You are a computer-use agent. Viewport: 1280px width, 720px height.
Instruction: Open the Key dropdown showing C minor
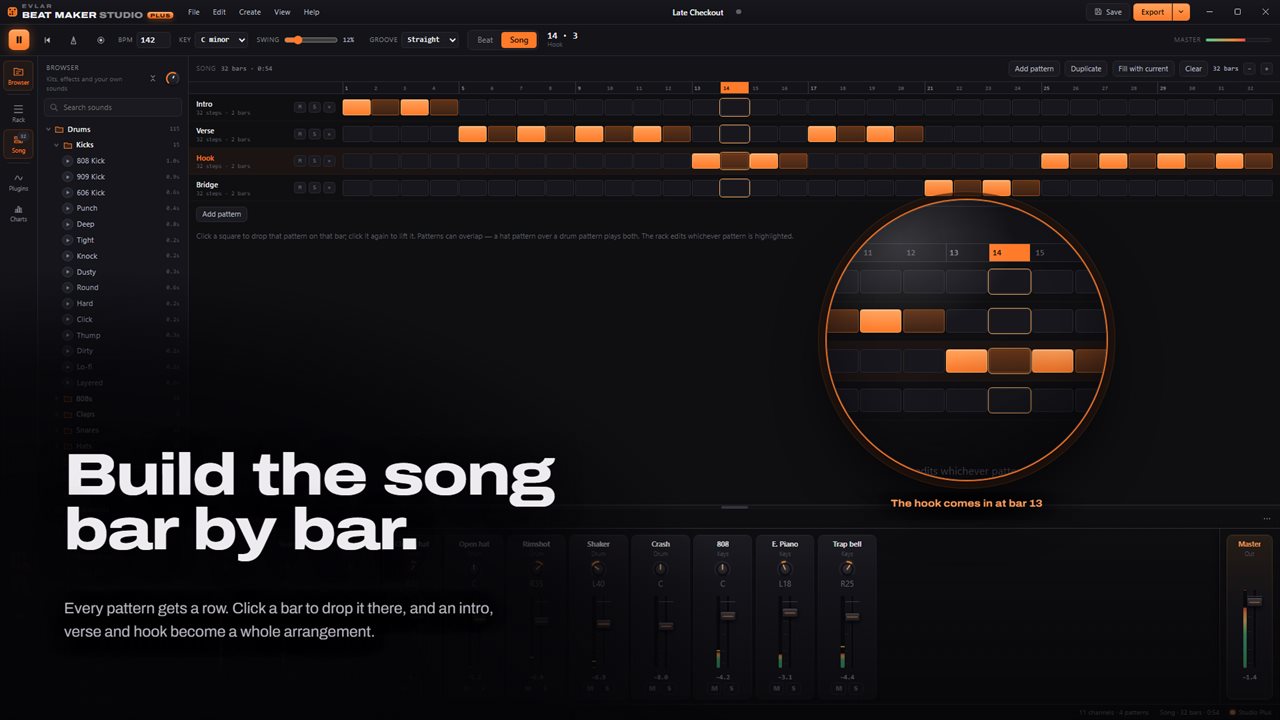point(221,40)
